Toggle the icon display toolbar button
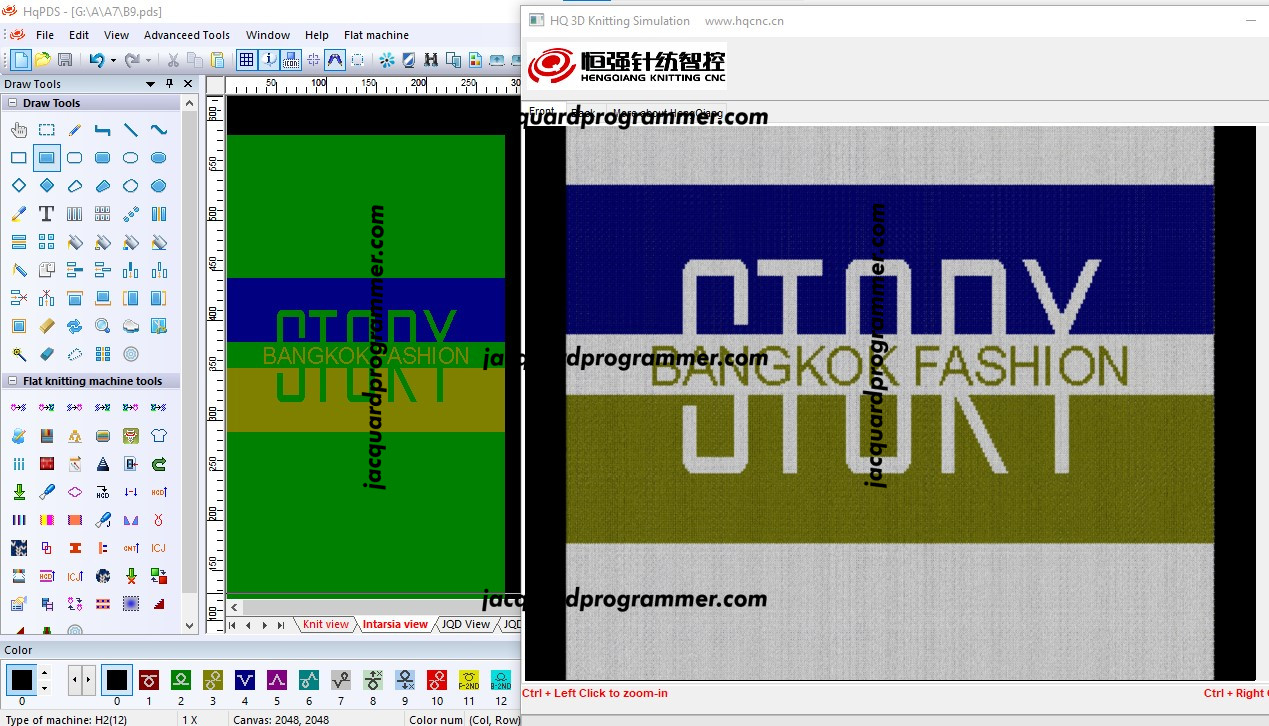 [291, 60]
